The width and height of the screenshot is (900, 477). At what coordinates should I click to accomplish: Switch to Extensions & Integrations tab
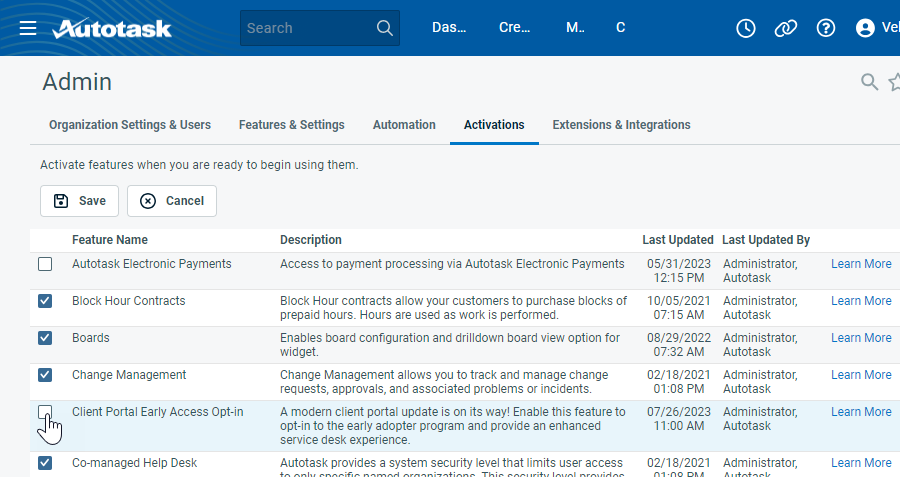pyautogui.click(x=621, y=125)
